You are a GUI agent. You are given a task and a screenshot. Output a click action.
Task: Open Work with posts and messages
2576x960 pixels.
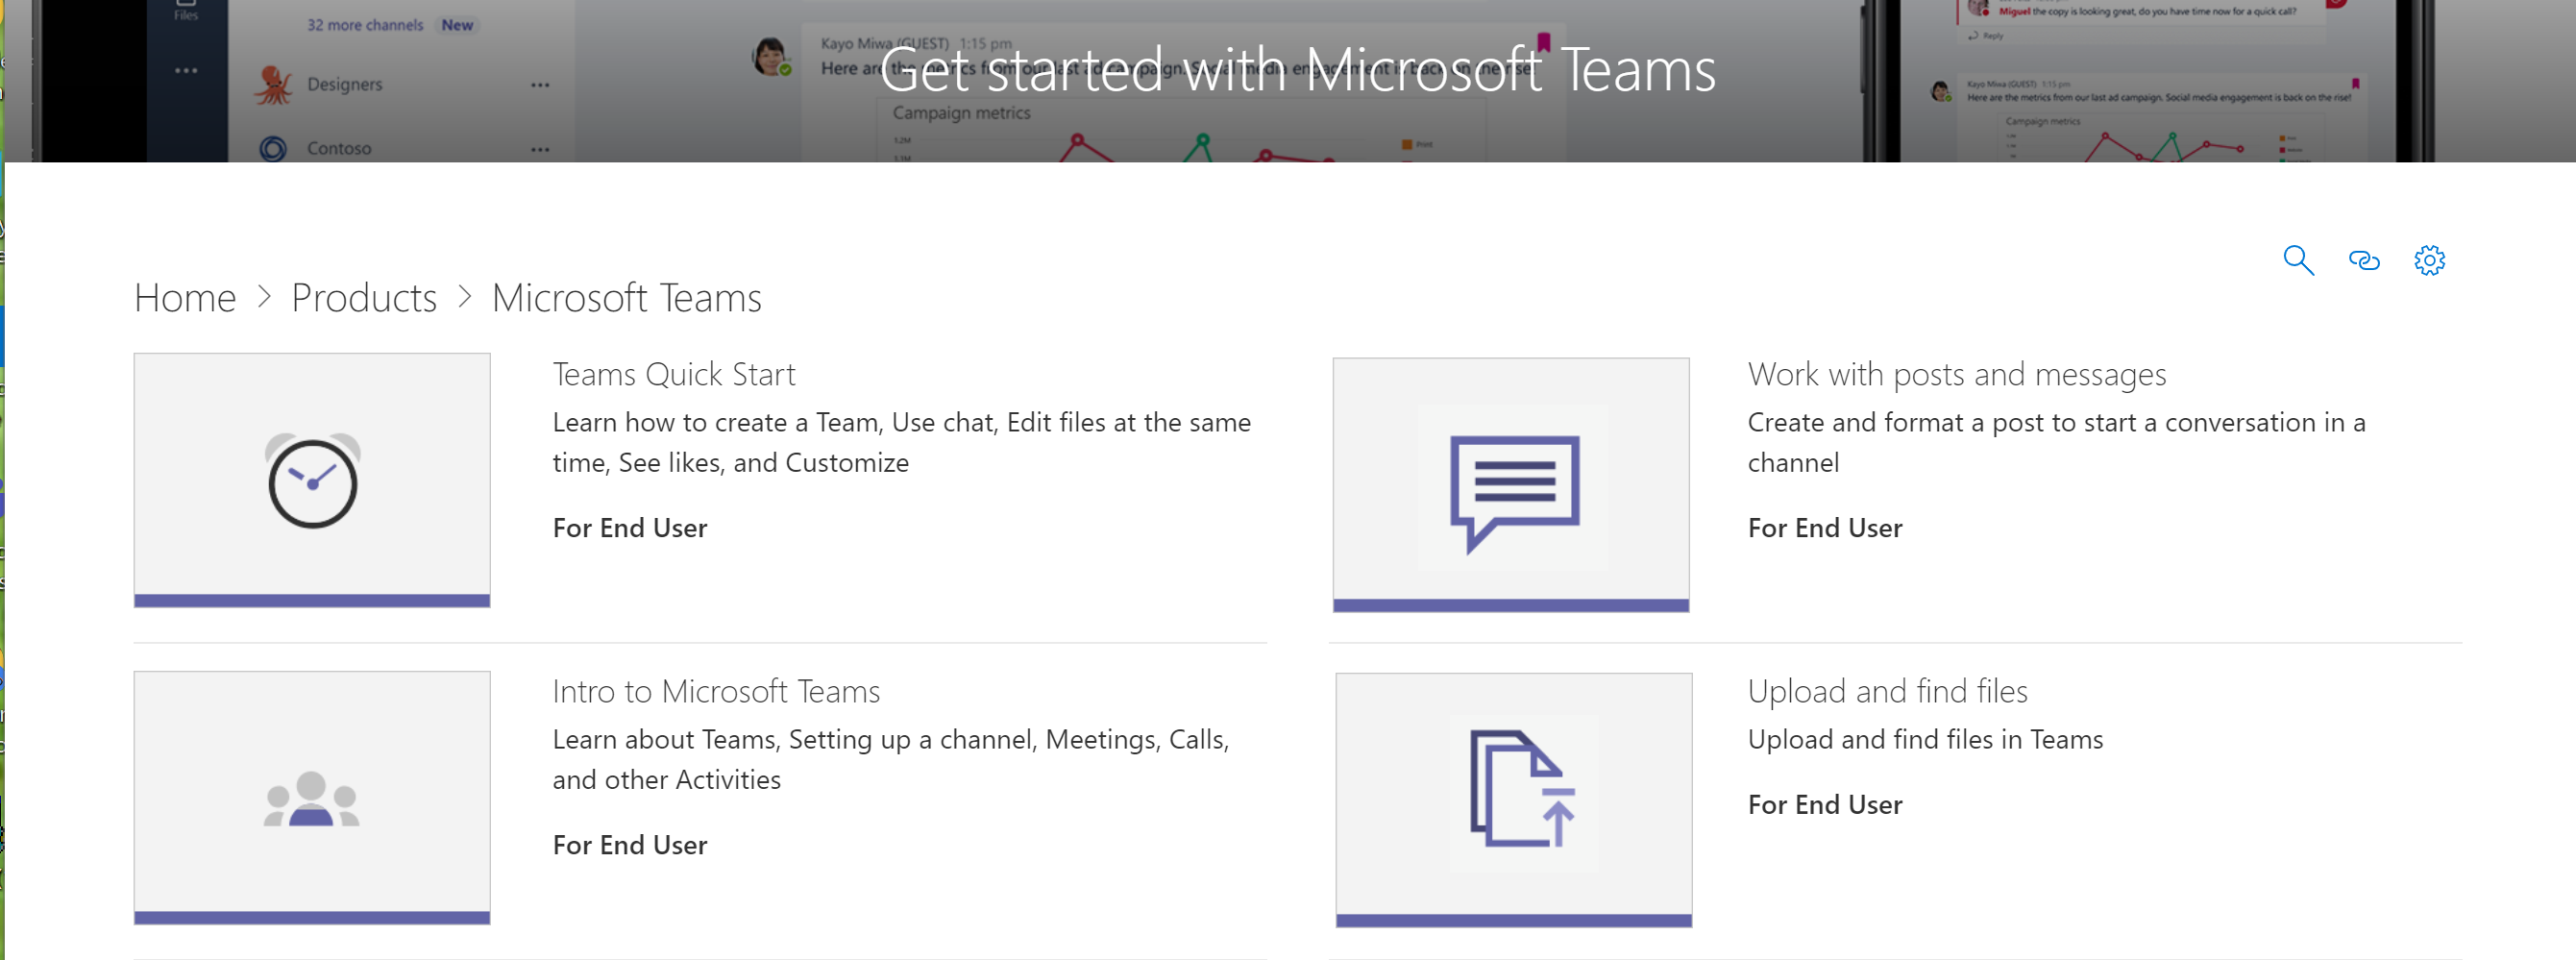(x=1956, y=374)
